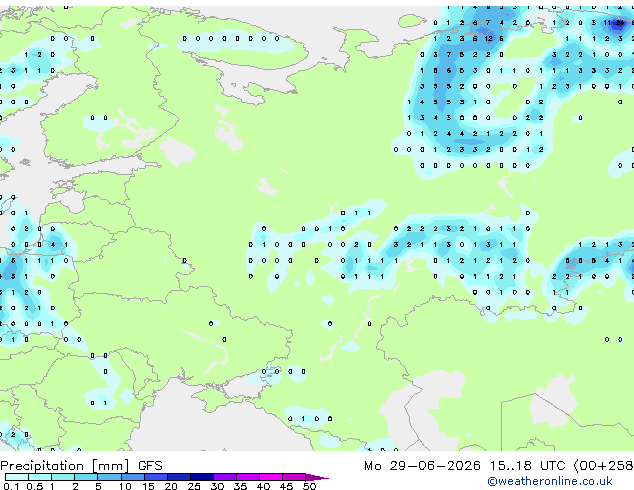Click the 40–45 mm magenta legend box
The height and width of the screenshot is (490, 634).
coord(271,477)
